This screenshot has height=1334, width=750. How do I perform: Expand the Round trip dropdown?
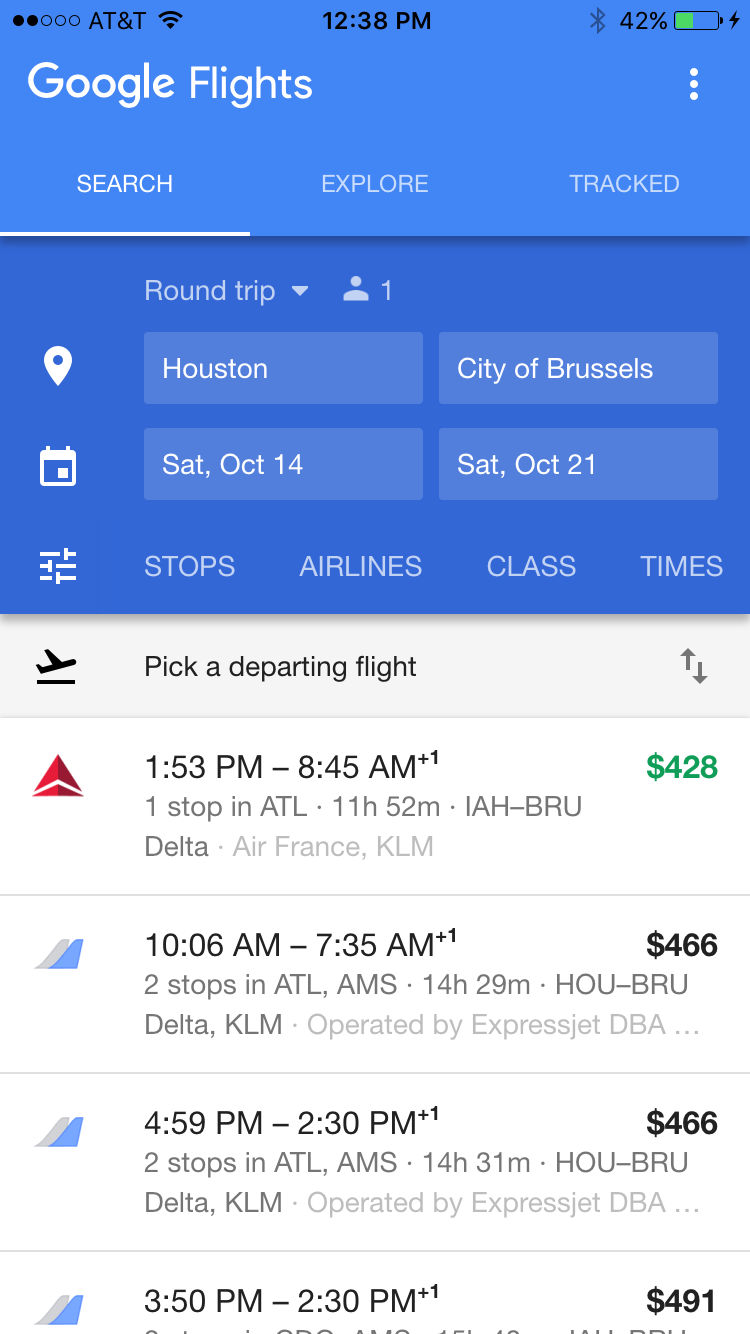(x=227, y=291)
